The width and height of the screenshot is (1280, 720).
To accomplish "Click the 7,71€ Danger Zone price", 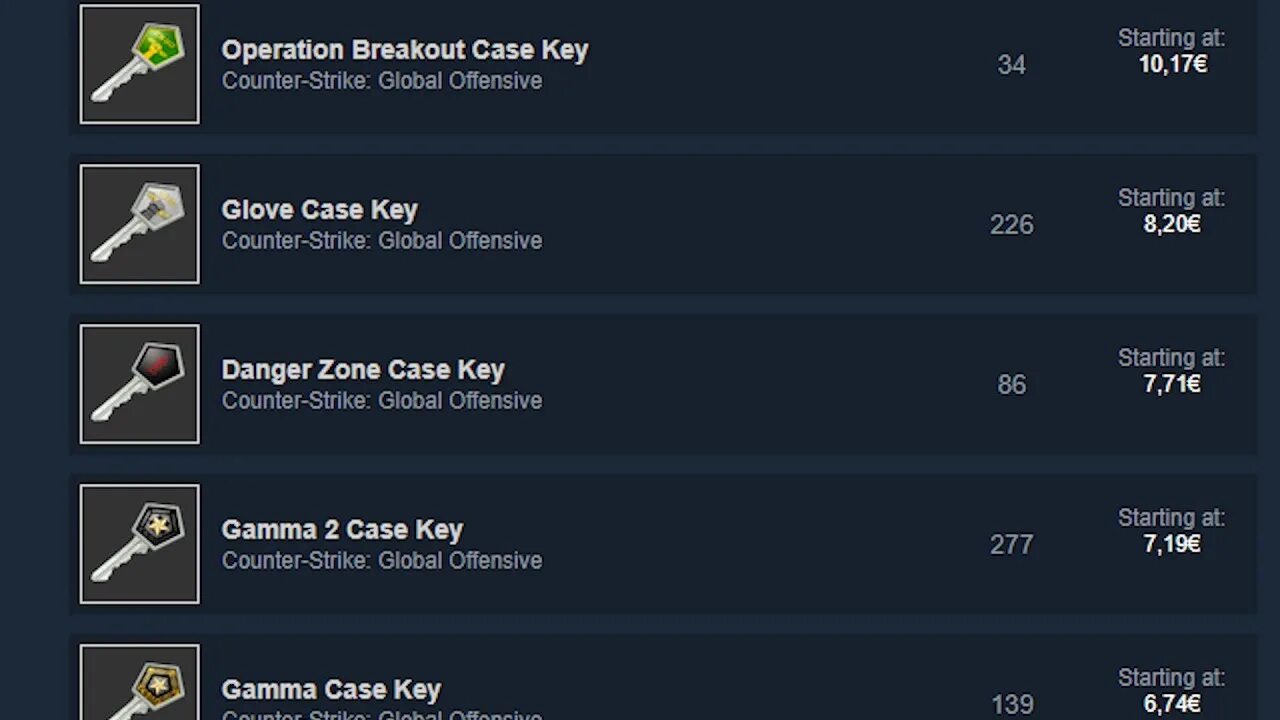I will [x=1172, y=385].
